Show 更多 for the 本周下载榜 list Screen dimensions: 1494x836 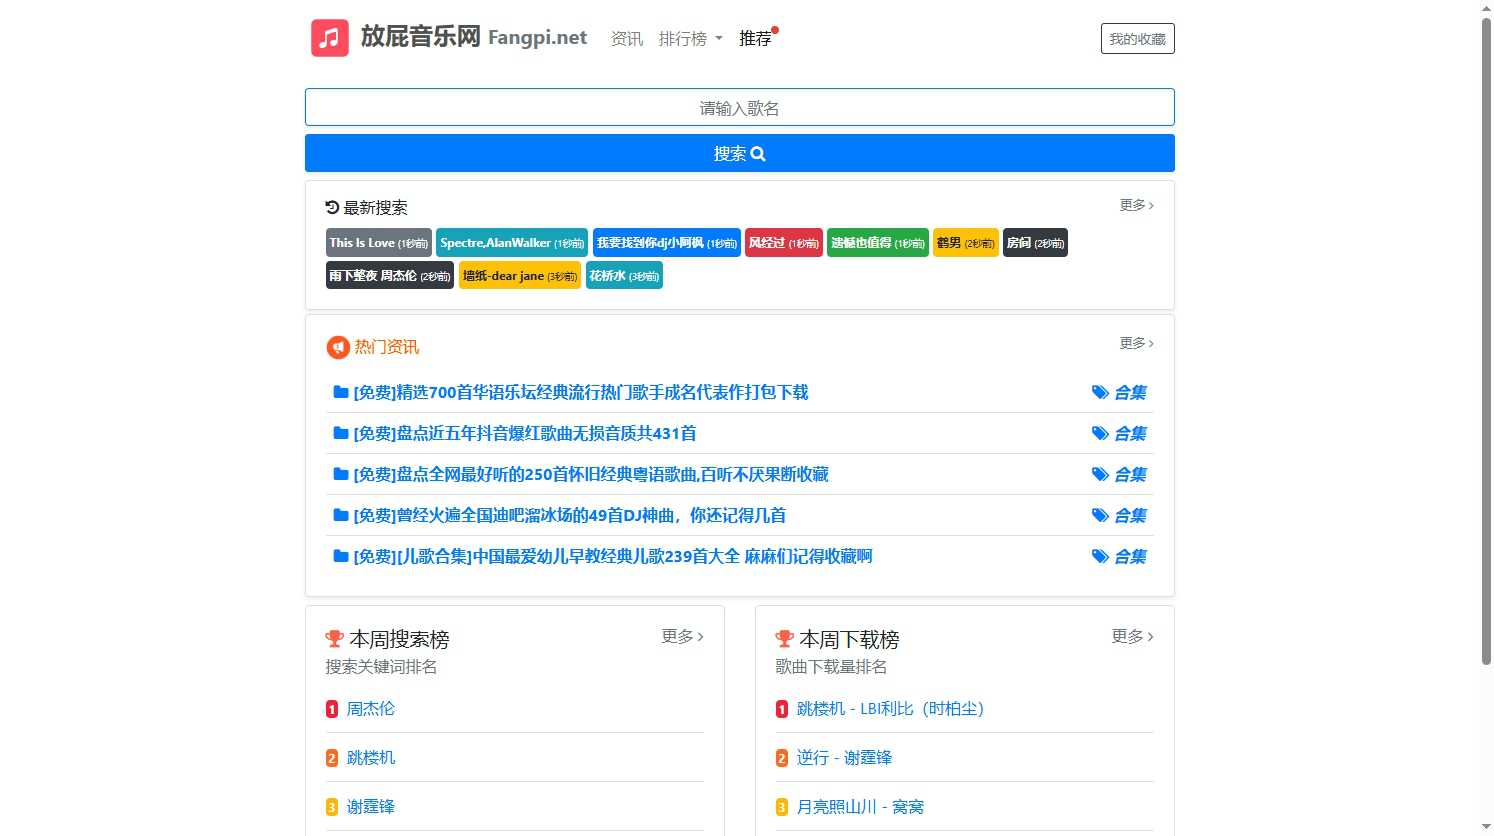[1132, 636]
